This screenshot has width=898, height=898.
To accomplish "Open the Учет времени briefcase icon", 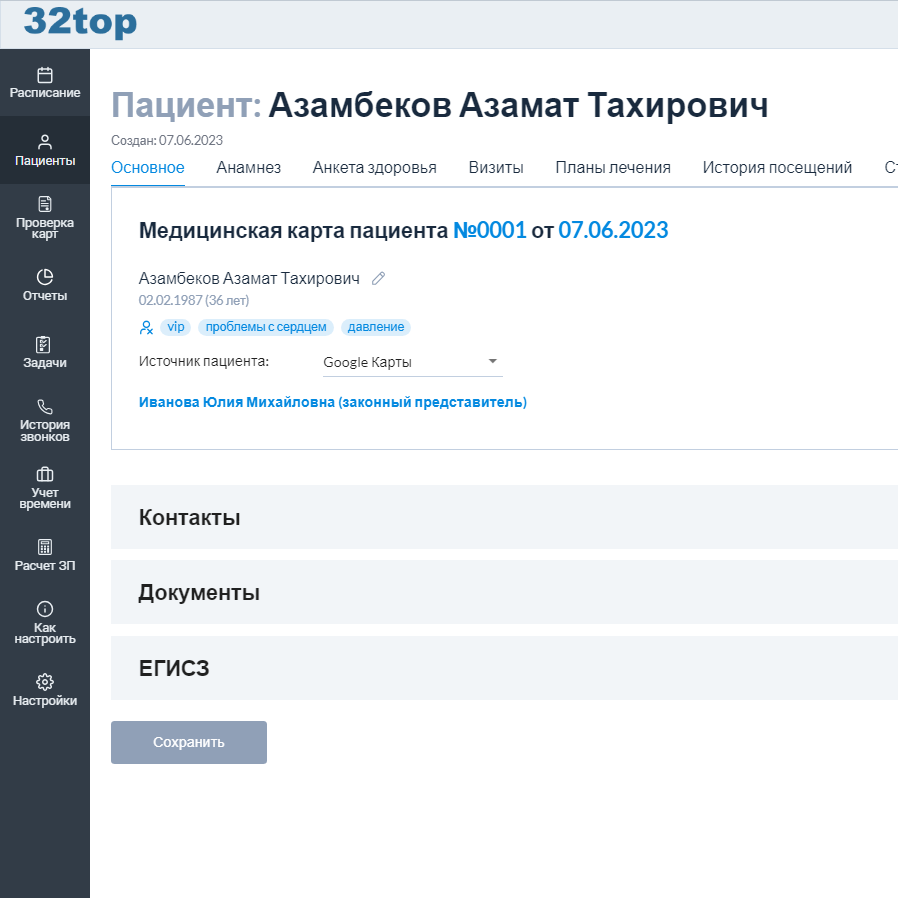I will (45, 474).
